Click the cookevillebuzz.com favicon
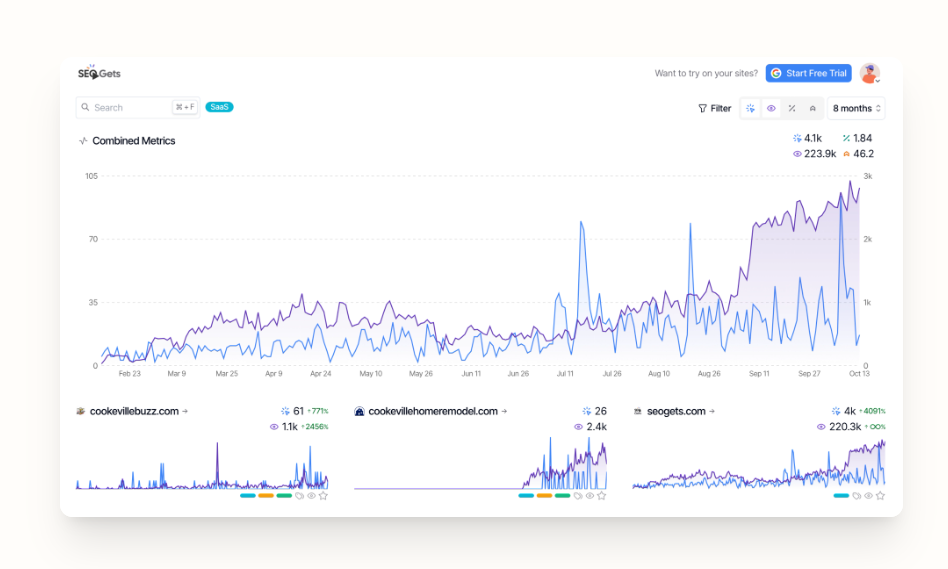 point(80,411)
